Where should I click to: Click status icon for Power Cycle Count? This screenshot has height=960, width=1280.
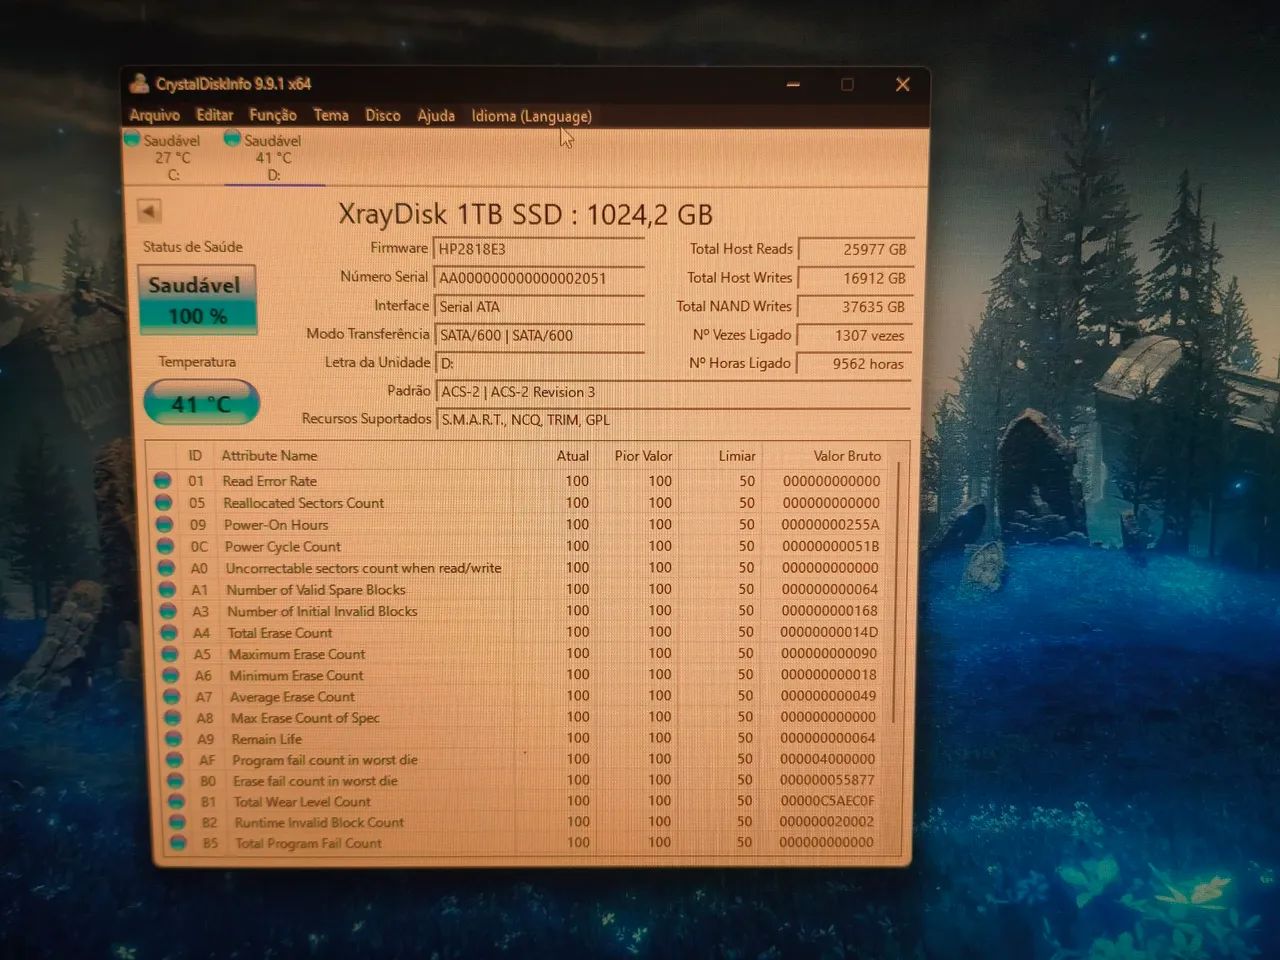click(165, 547)
